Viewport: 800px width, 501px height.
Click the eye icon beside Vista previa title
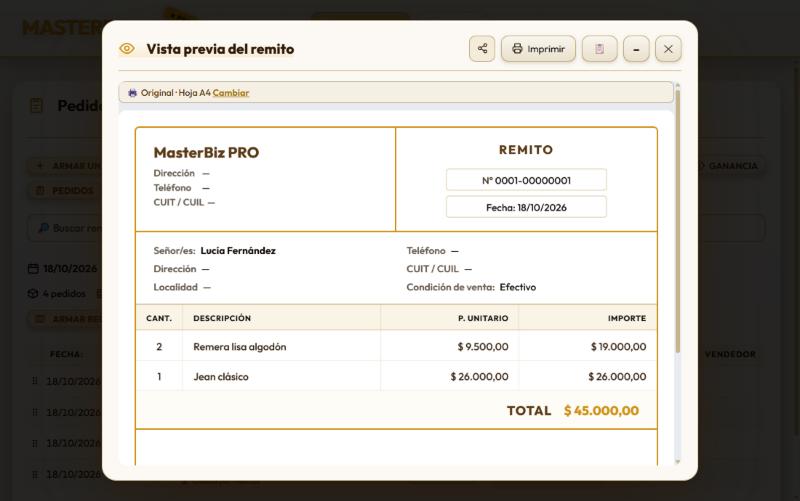[x=127, y=48]
